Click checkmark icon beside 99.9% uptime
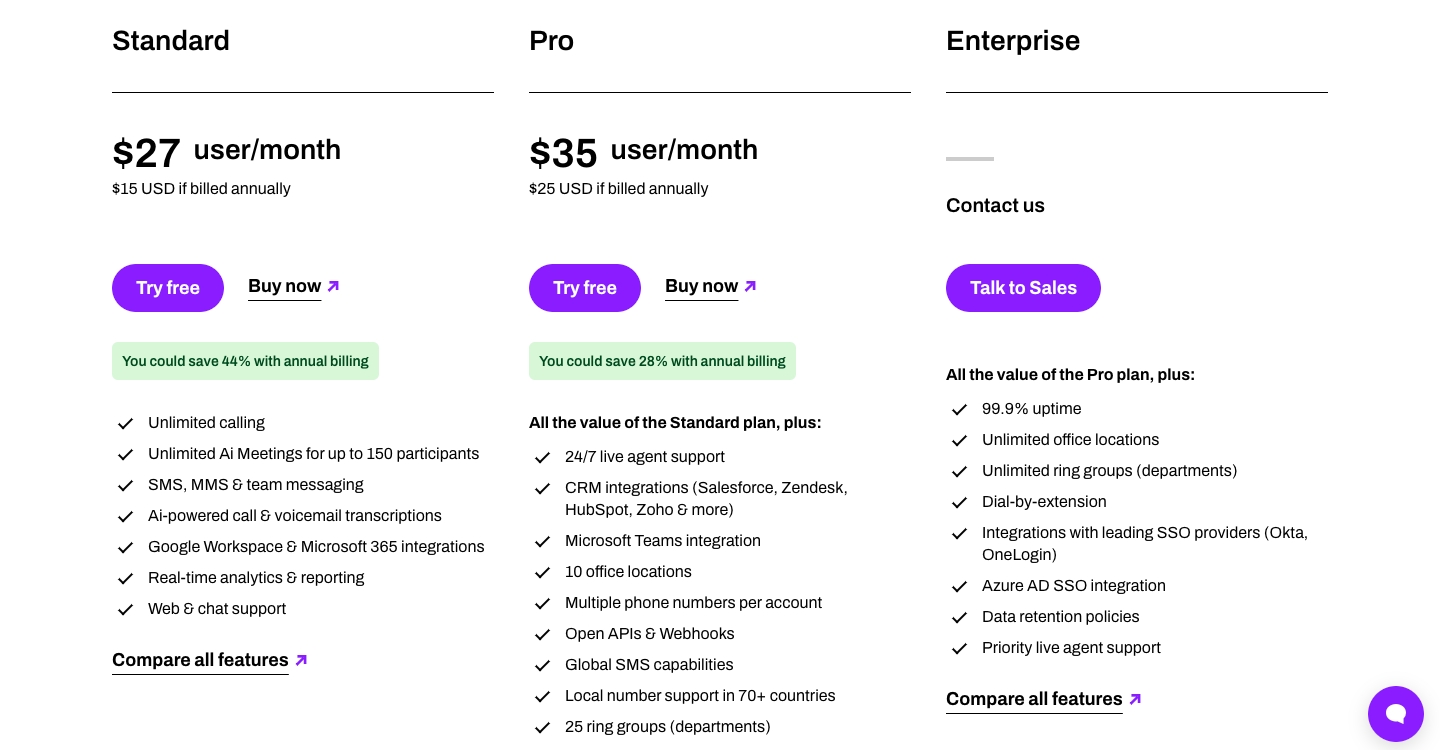Image resolution: width=1440 pixels, height=750 pixels. pos(960,410)
